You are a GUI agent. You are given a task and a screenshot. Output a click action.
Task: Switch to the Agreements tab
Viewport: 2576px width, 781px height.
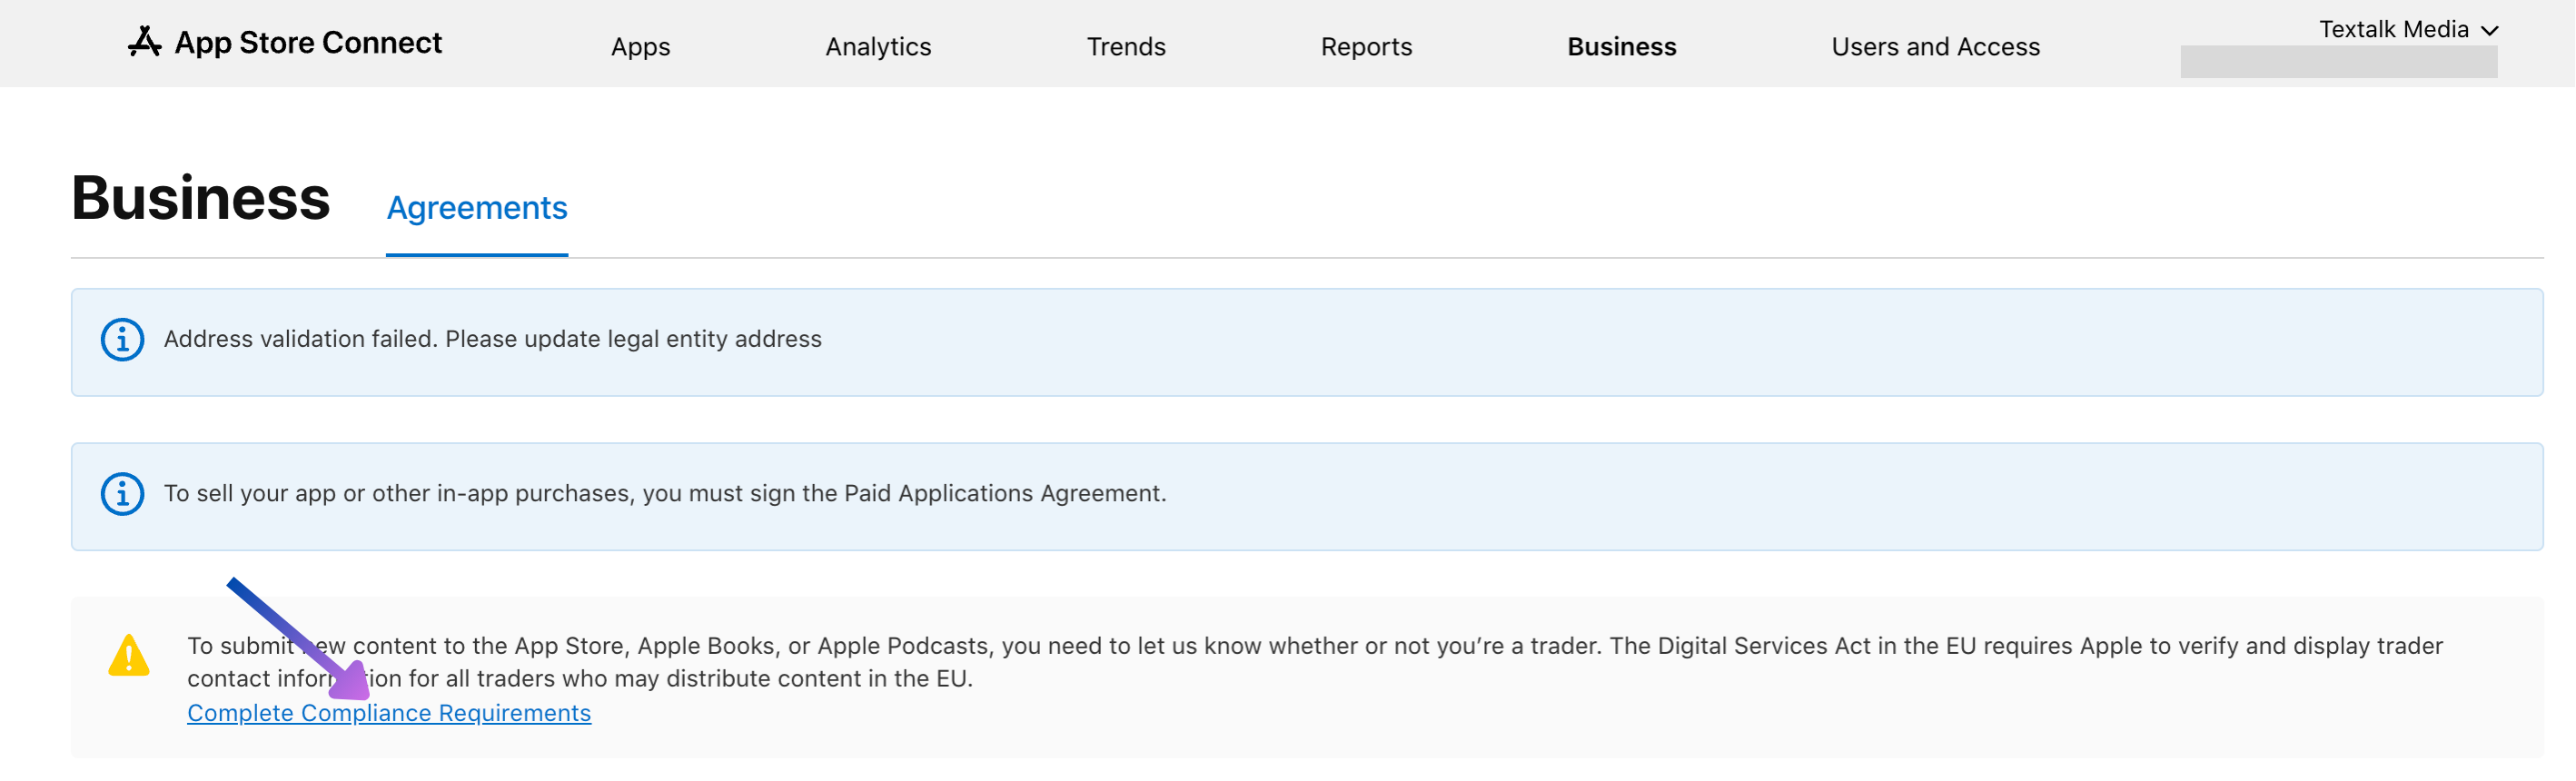click(x=477, y=208)
